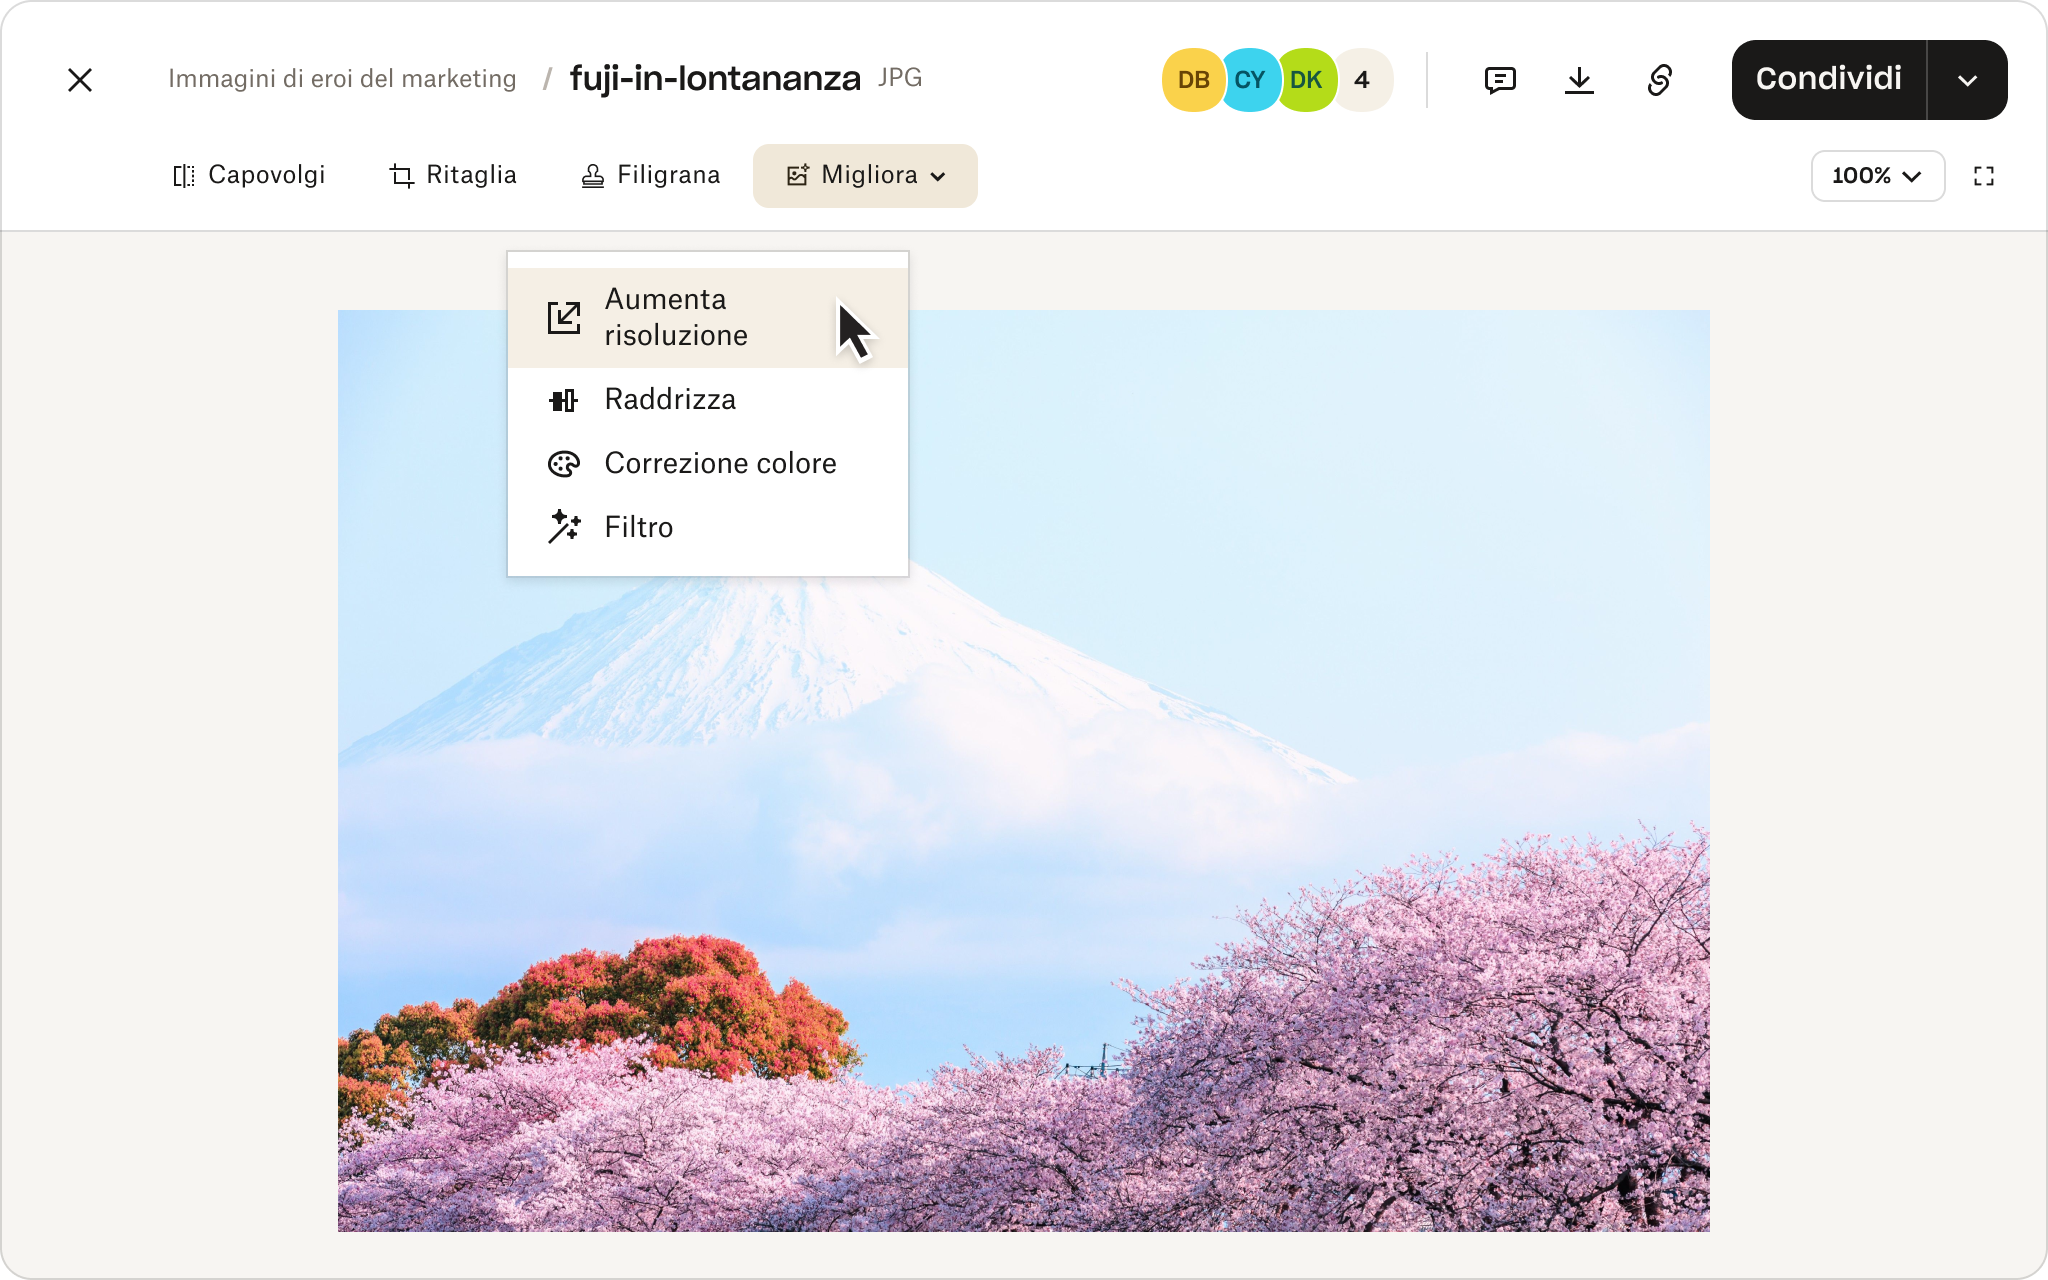Click the fuji-in-lontananza file name
This screenshot has height=1280, width=2048.
click(715, 78)
